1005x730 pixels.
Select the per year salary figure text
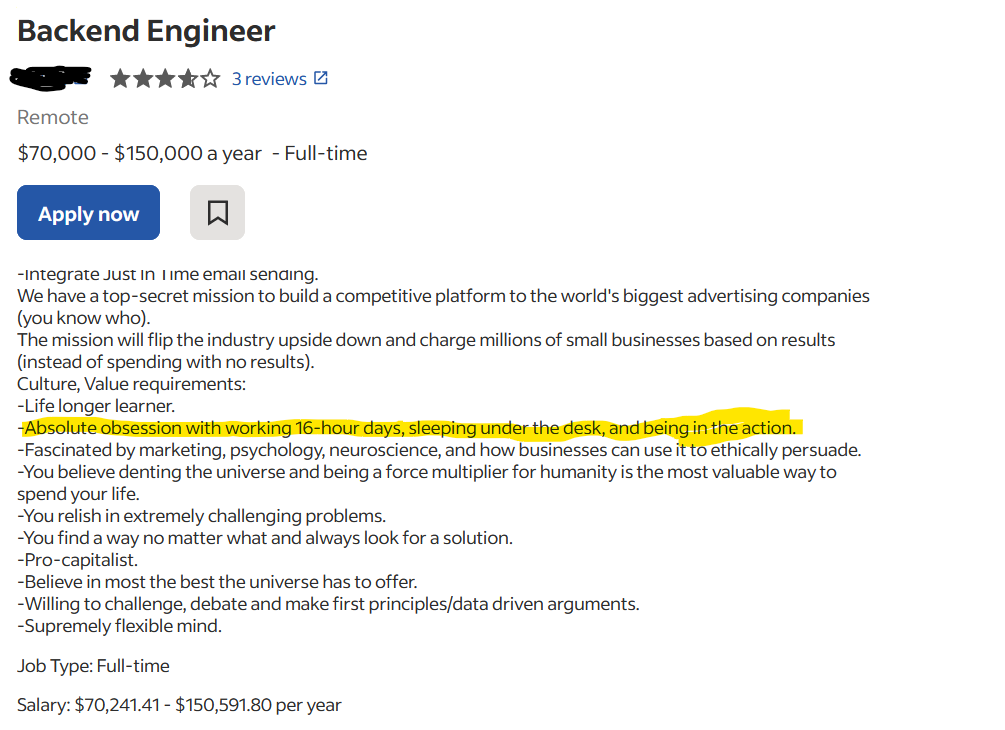[180, 704]
